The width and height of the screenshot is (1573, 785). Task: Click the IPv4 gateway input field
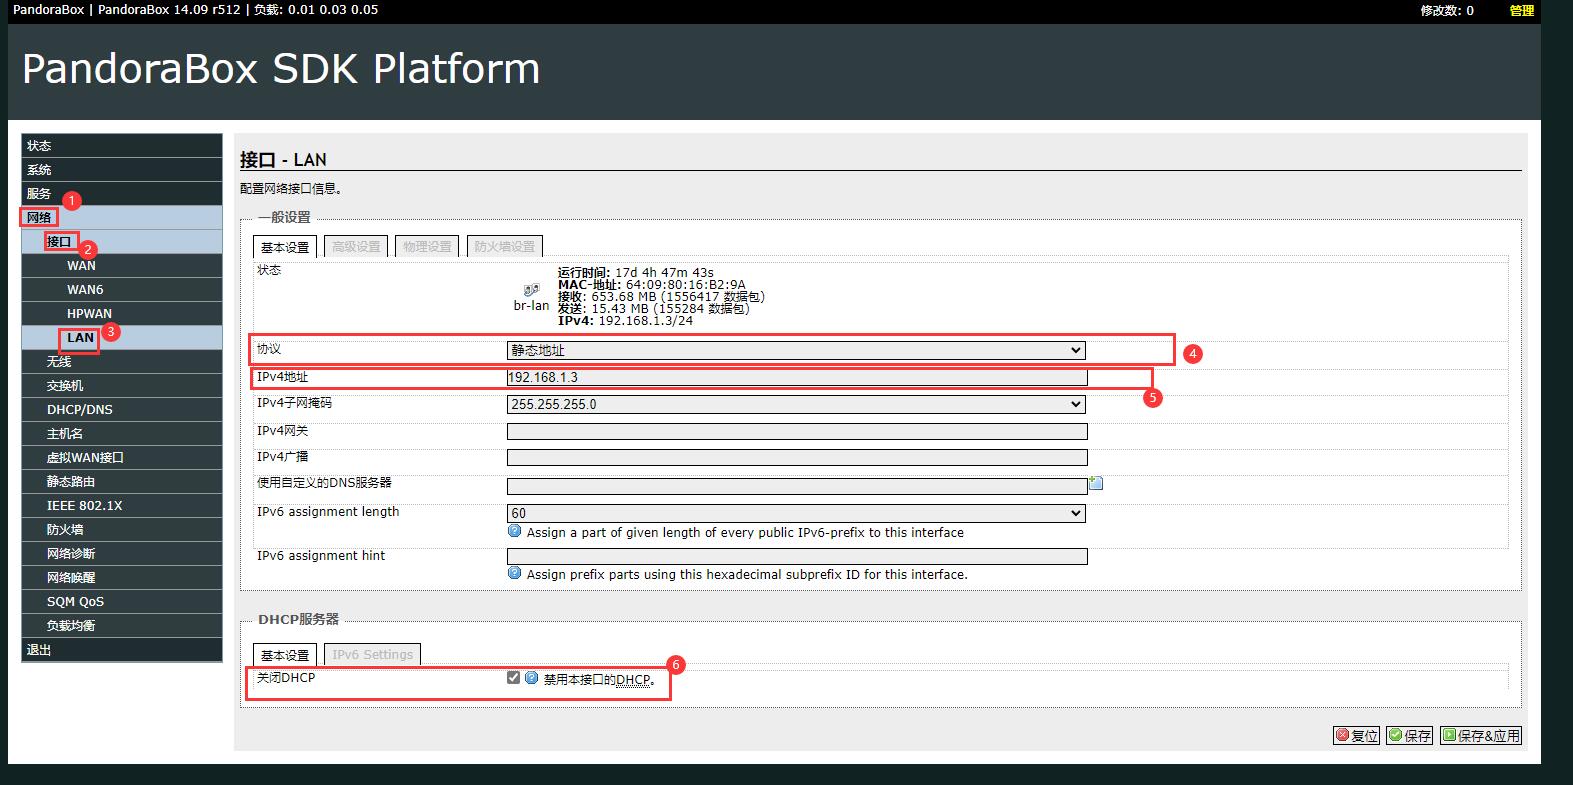pyautogui.click(x=797, y=432)
